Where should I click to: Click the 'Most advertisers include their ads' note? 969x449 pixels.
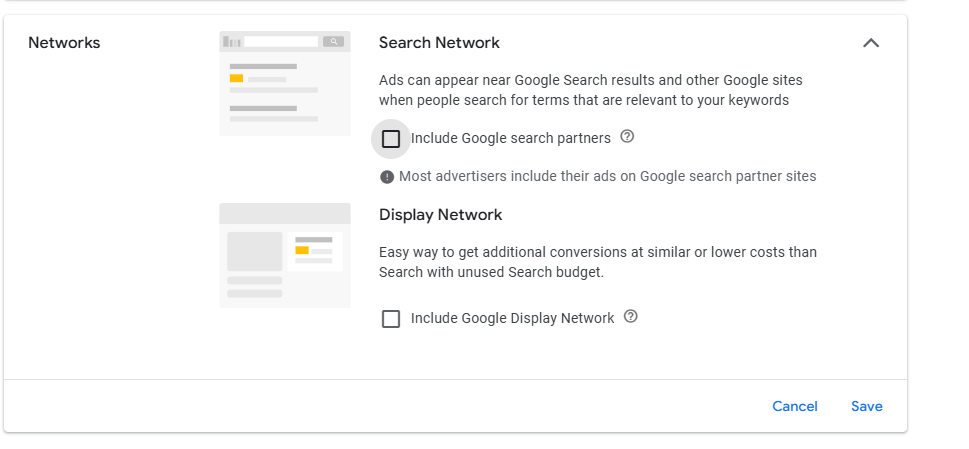click(607, 177)
